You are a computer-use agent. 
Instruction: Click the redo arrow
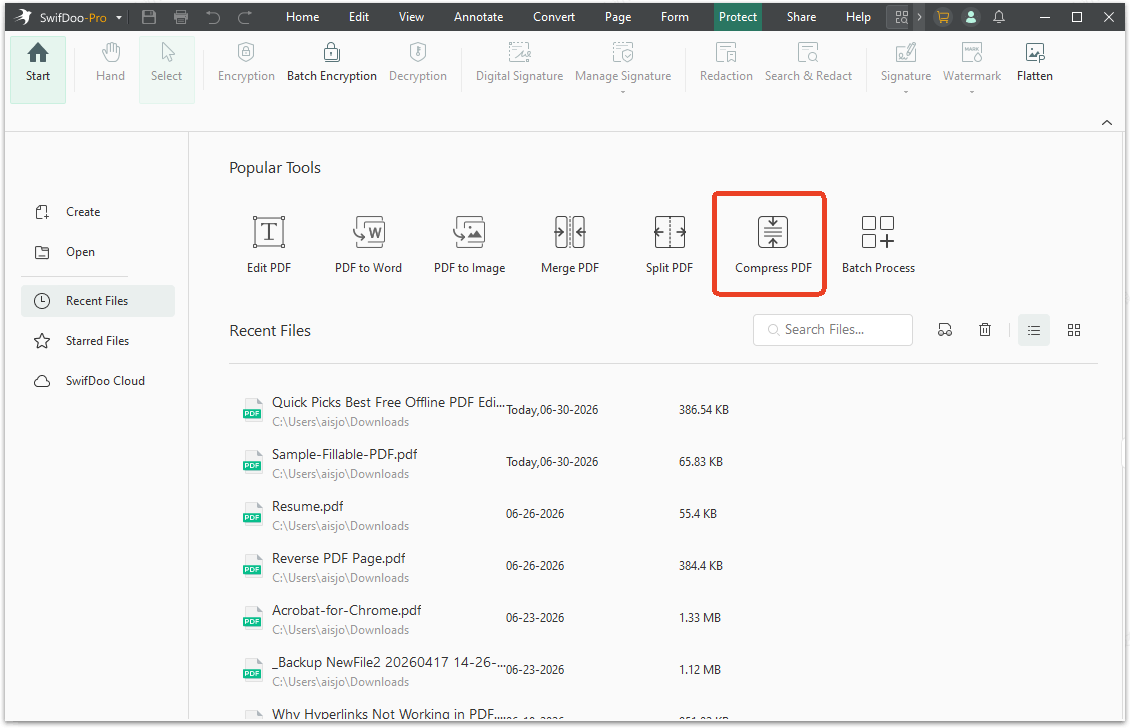pos(245,17)
